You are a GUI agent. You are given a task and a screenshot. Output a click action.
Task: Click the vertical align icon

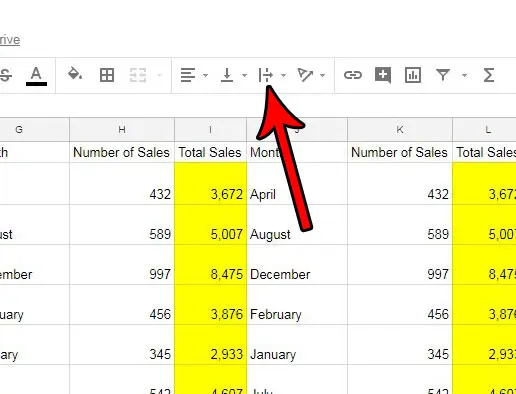coord(227,75)
